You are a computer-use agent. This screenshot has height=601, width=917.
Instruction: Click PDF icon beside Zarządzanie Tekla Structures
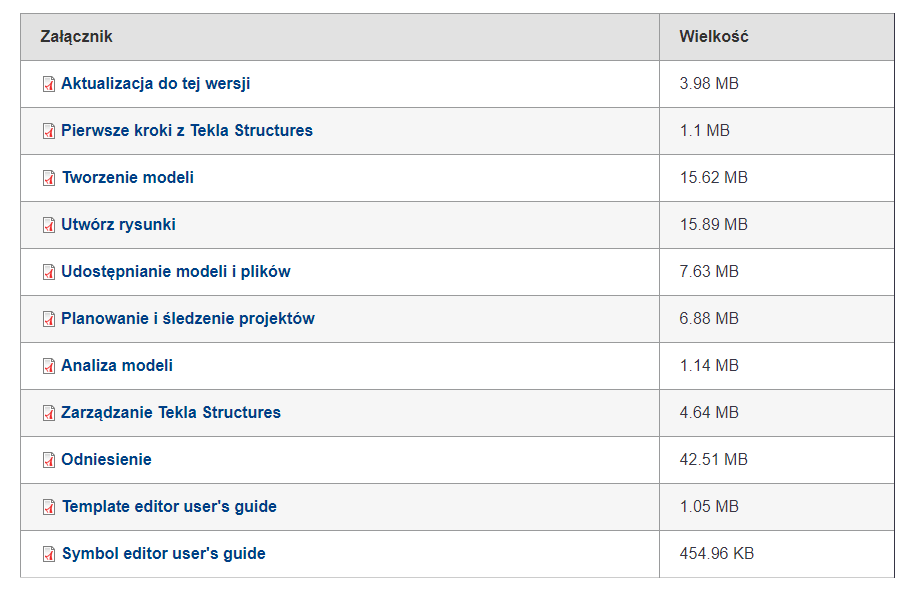click(49, 413)
